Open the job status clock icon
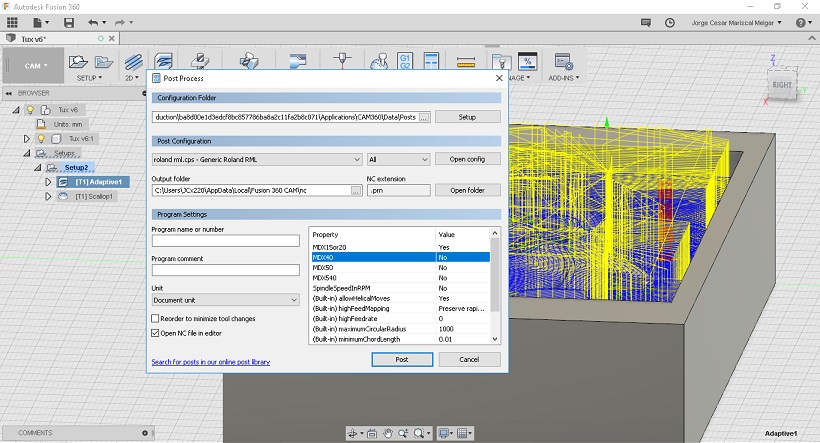 pos(669,22)
